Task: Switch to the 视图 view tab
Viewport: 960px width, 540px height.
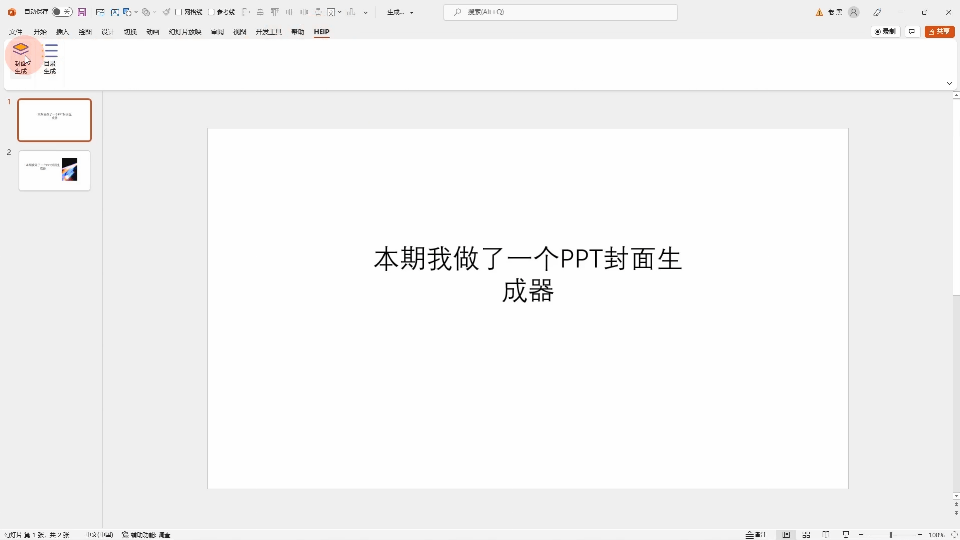Action: coord(240,32)
